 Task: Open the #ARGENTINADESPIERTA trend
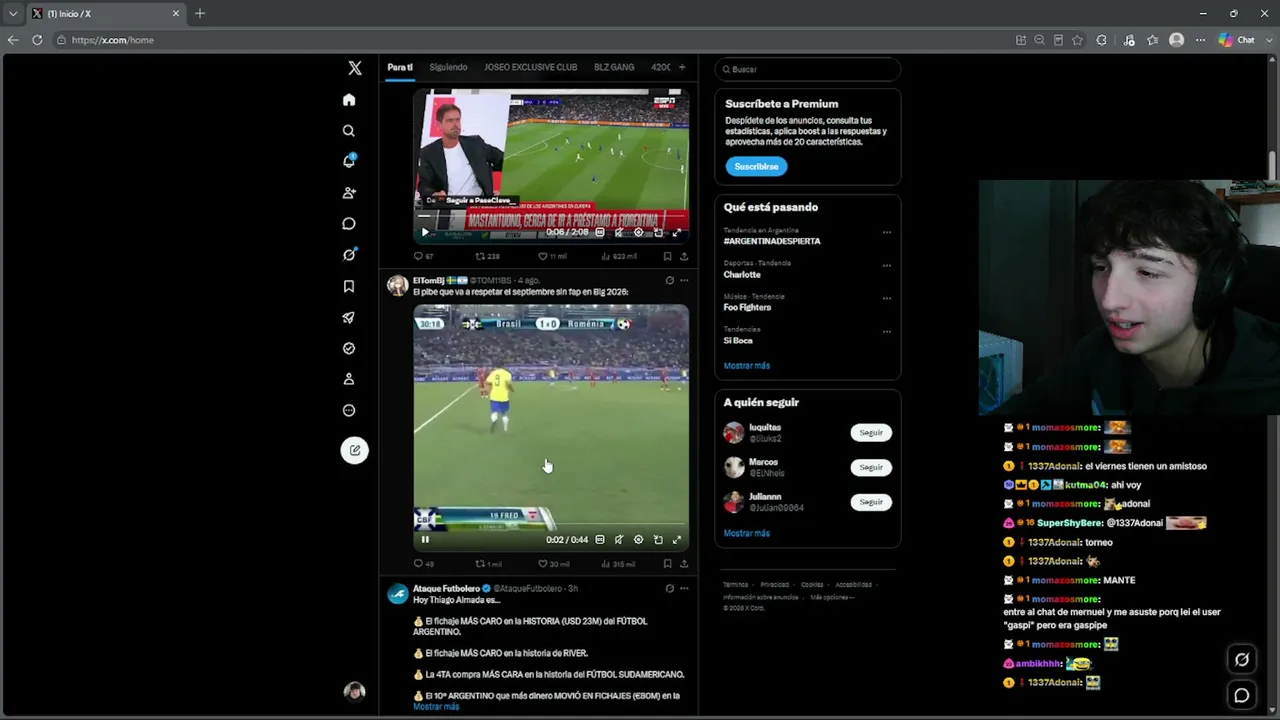pos(772,241)
